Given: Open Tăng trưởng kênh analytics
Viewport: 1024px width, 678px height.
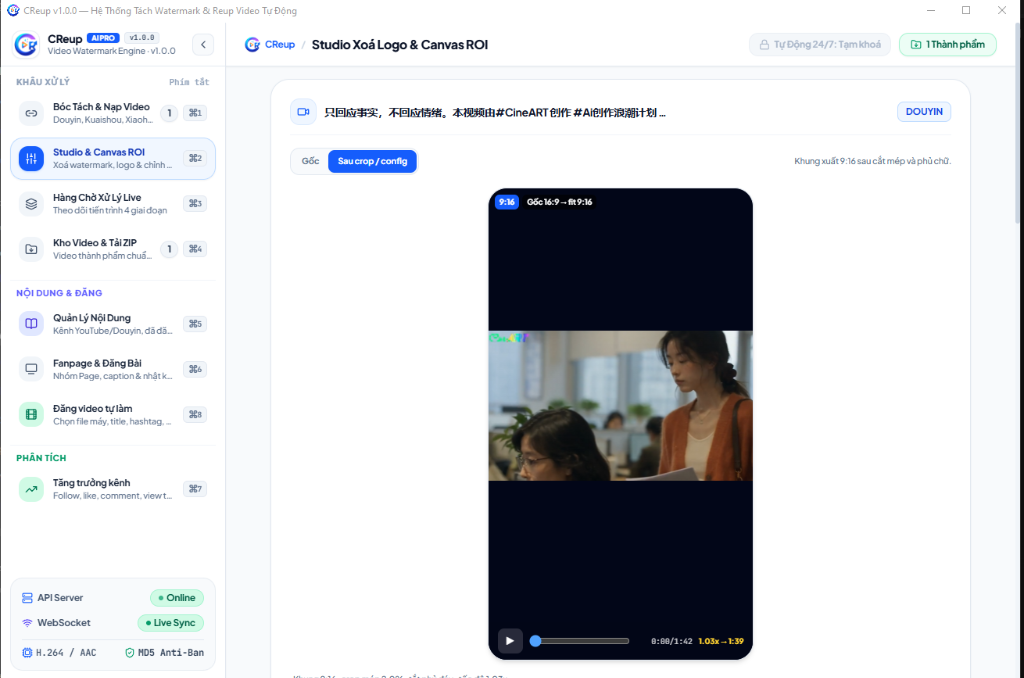Looking at the screenshot, I should [112, 489].
